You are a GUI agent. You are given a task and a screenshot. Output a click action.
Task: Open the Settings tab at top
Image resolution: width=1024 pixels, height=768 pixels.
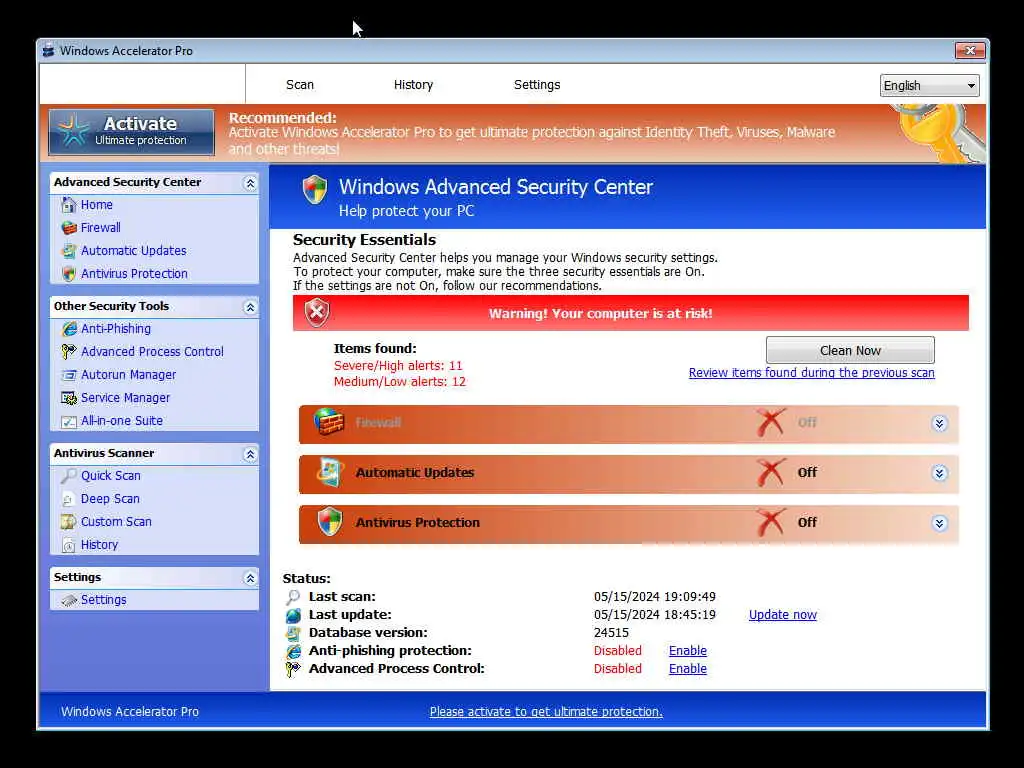[x=537, y=85]
